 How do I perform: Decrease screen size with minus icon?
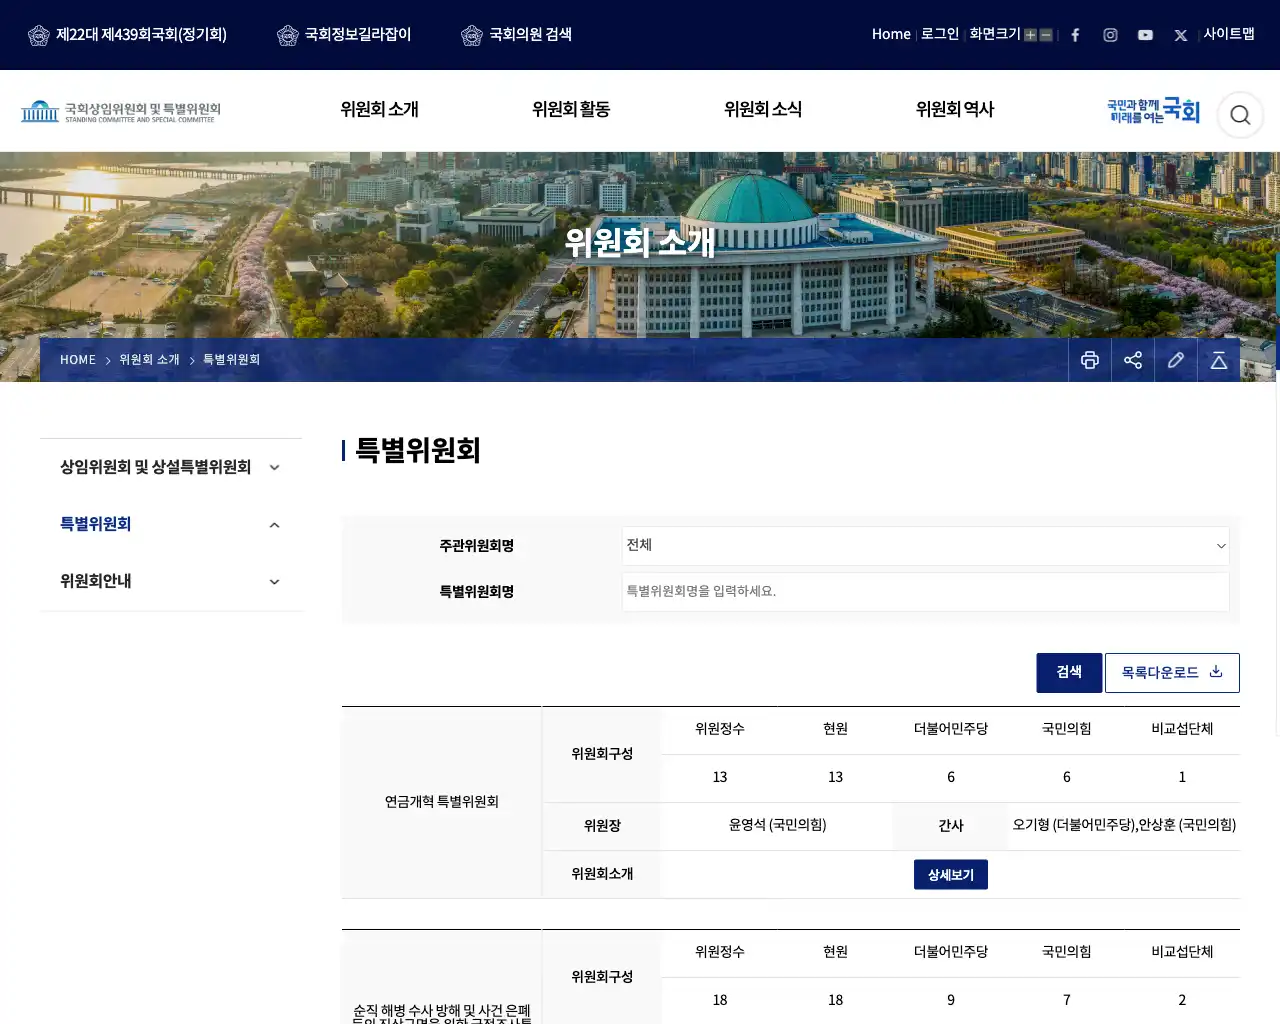click(x=1046, y=35)
